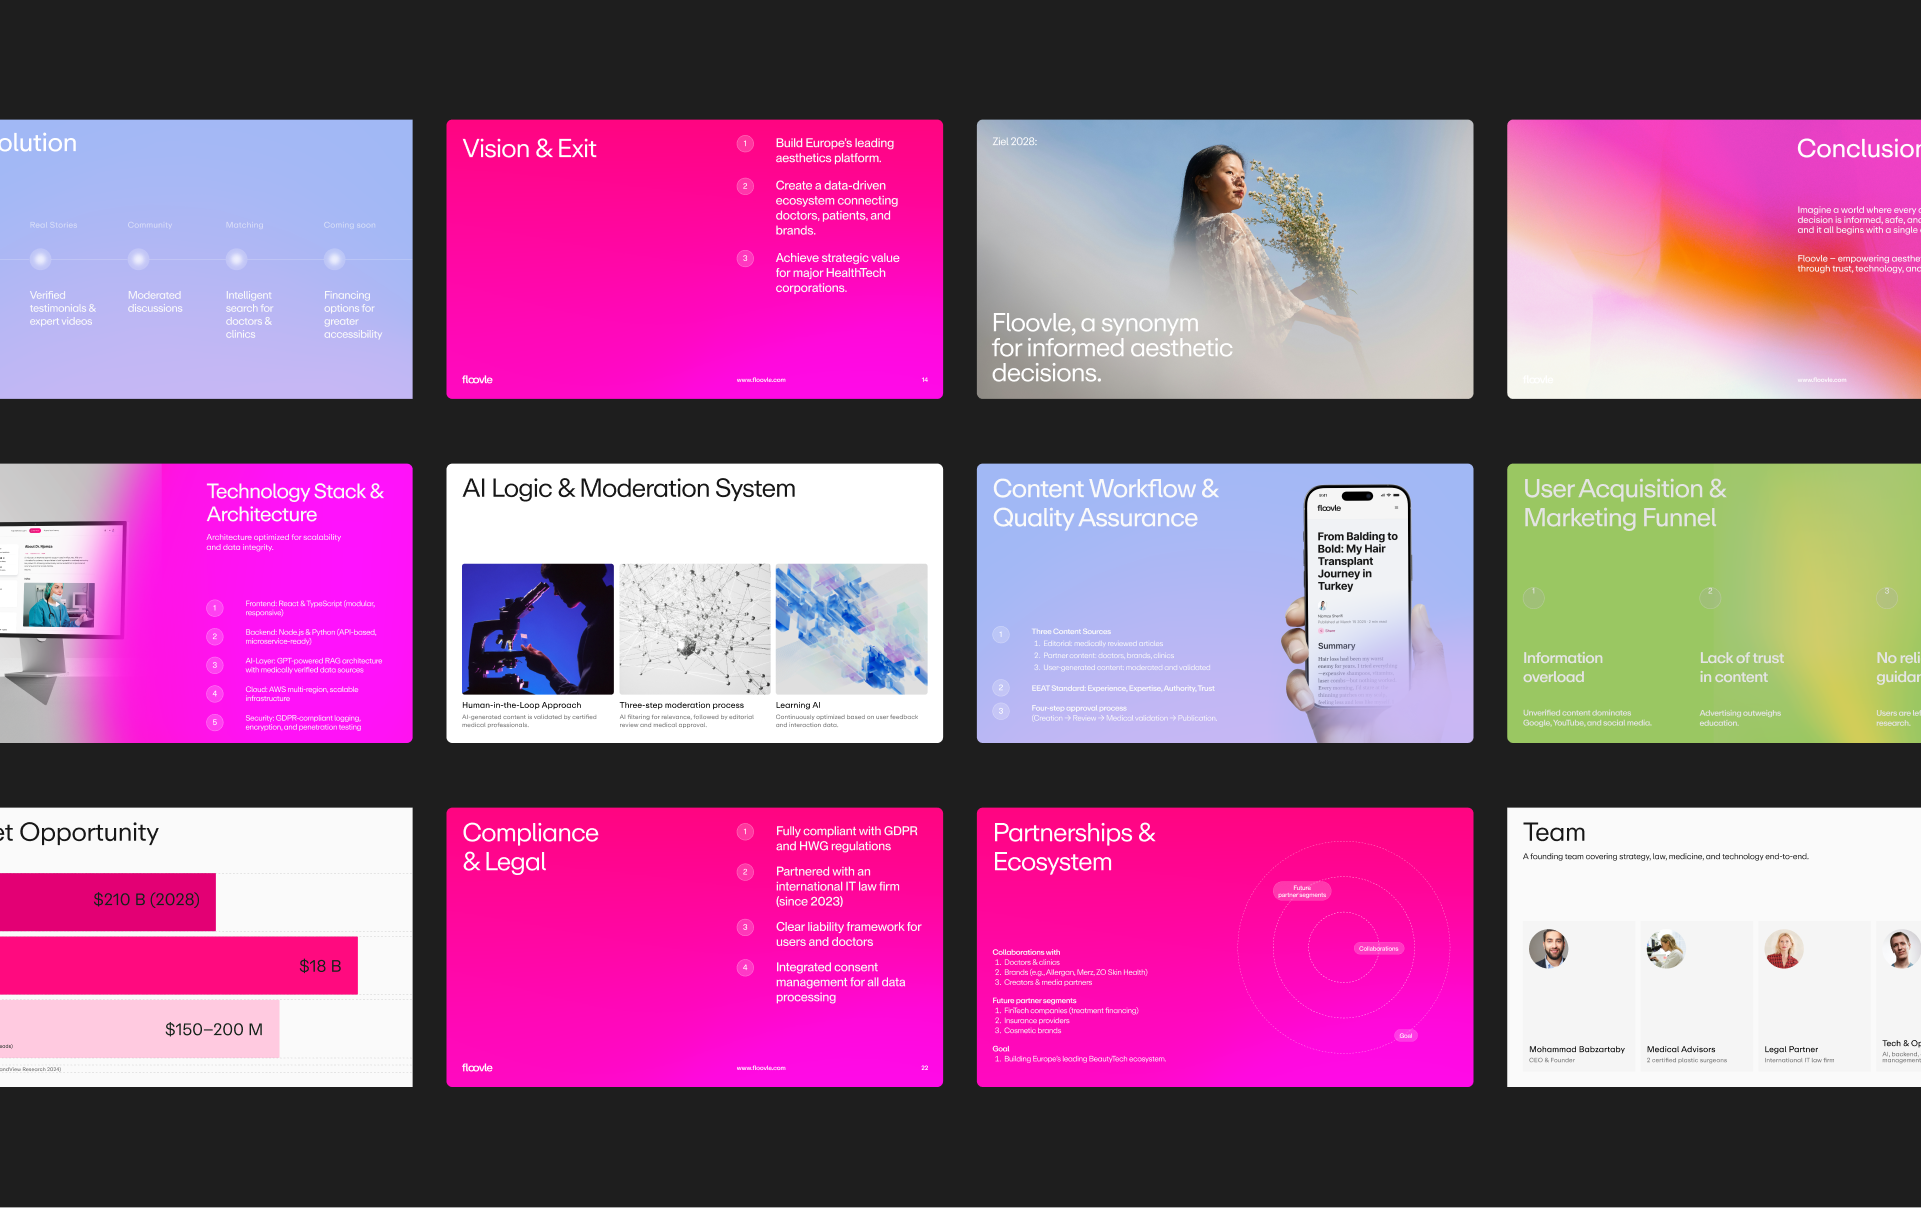Click number 4 bullet on Compliance & Legal slide
This screenshot has height=1208, width=1921.
[x=745, y=967]
